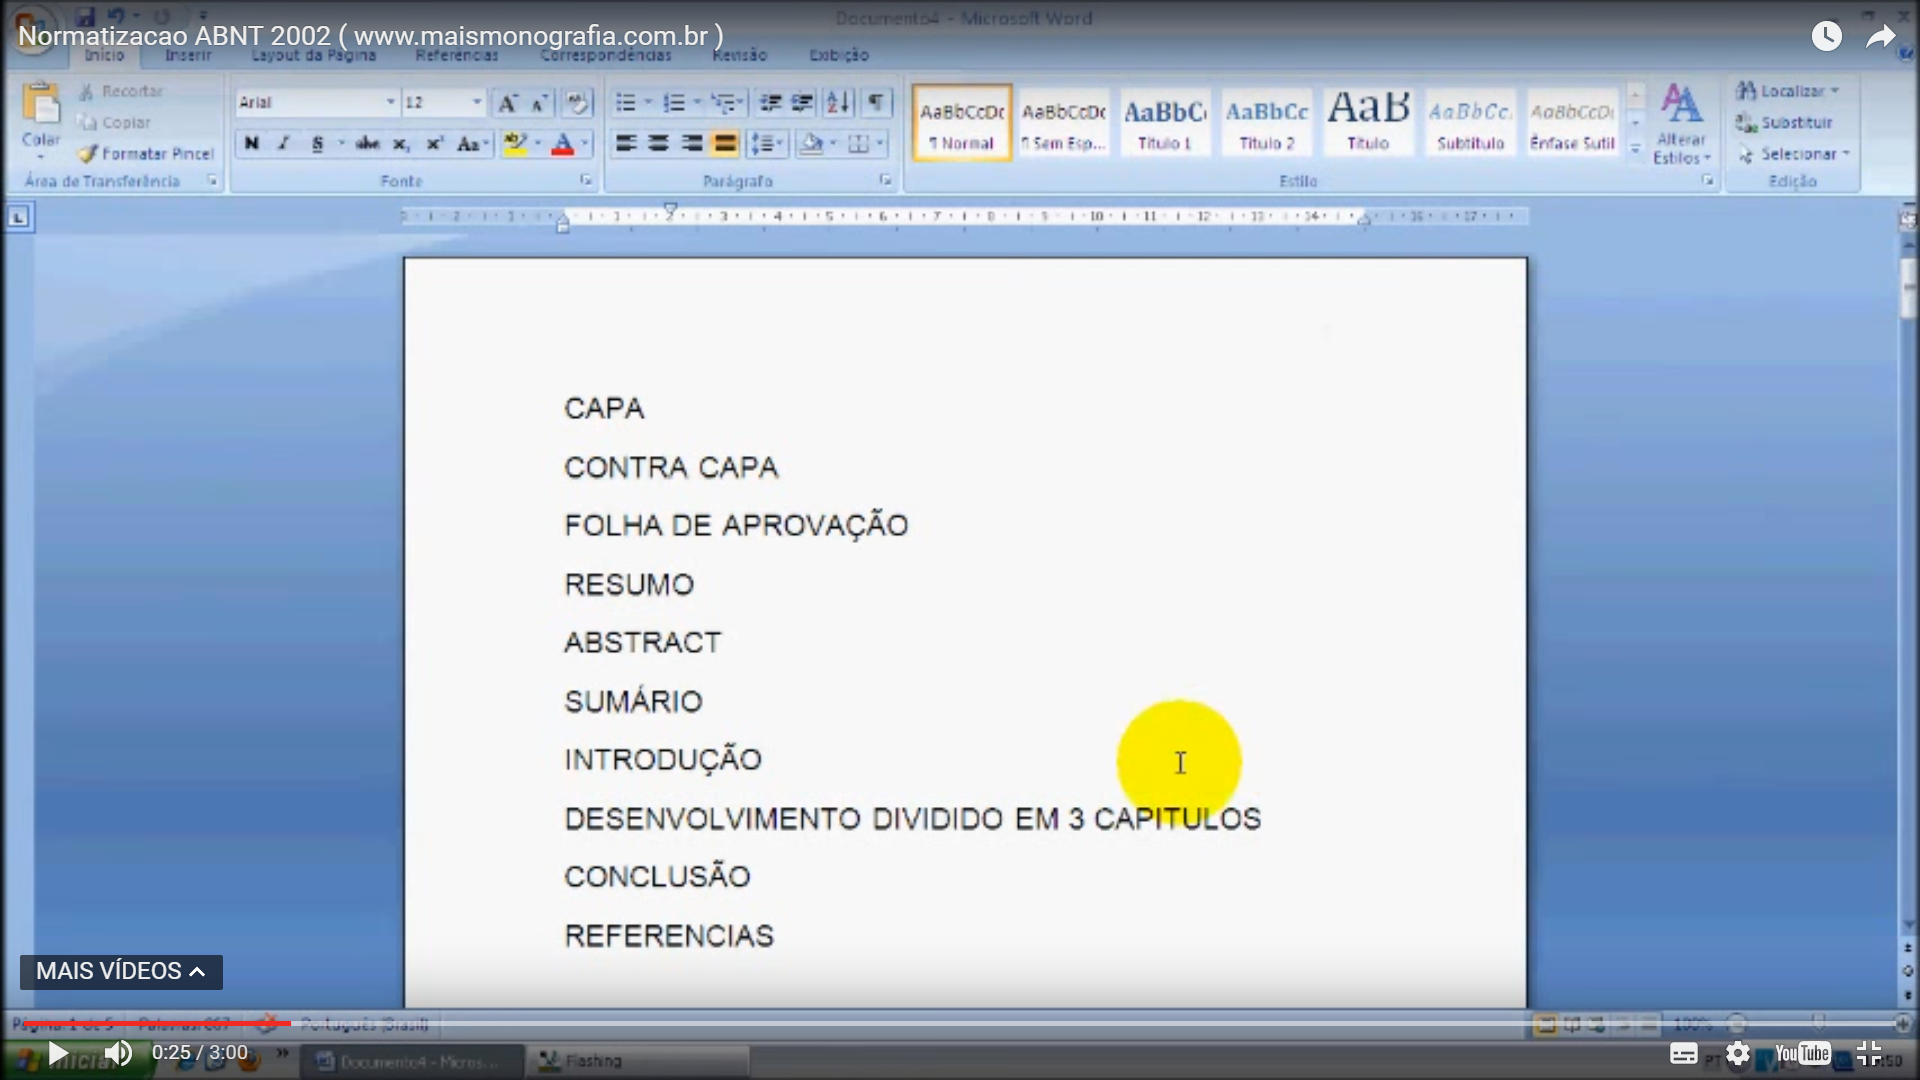Screen dimensions: 1920x1080
Task: Switch to the Revisão tab
Action: [x=740, y=55]
